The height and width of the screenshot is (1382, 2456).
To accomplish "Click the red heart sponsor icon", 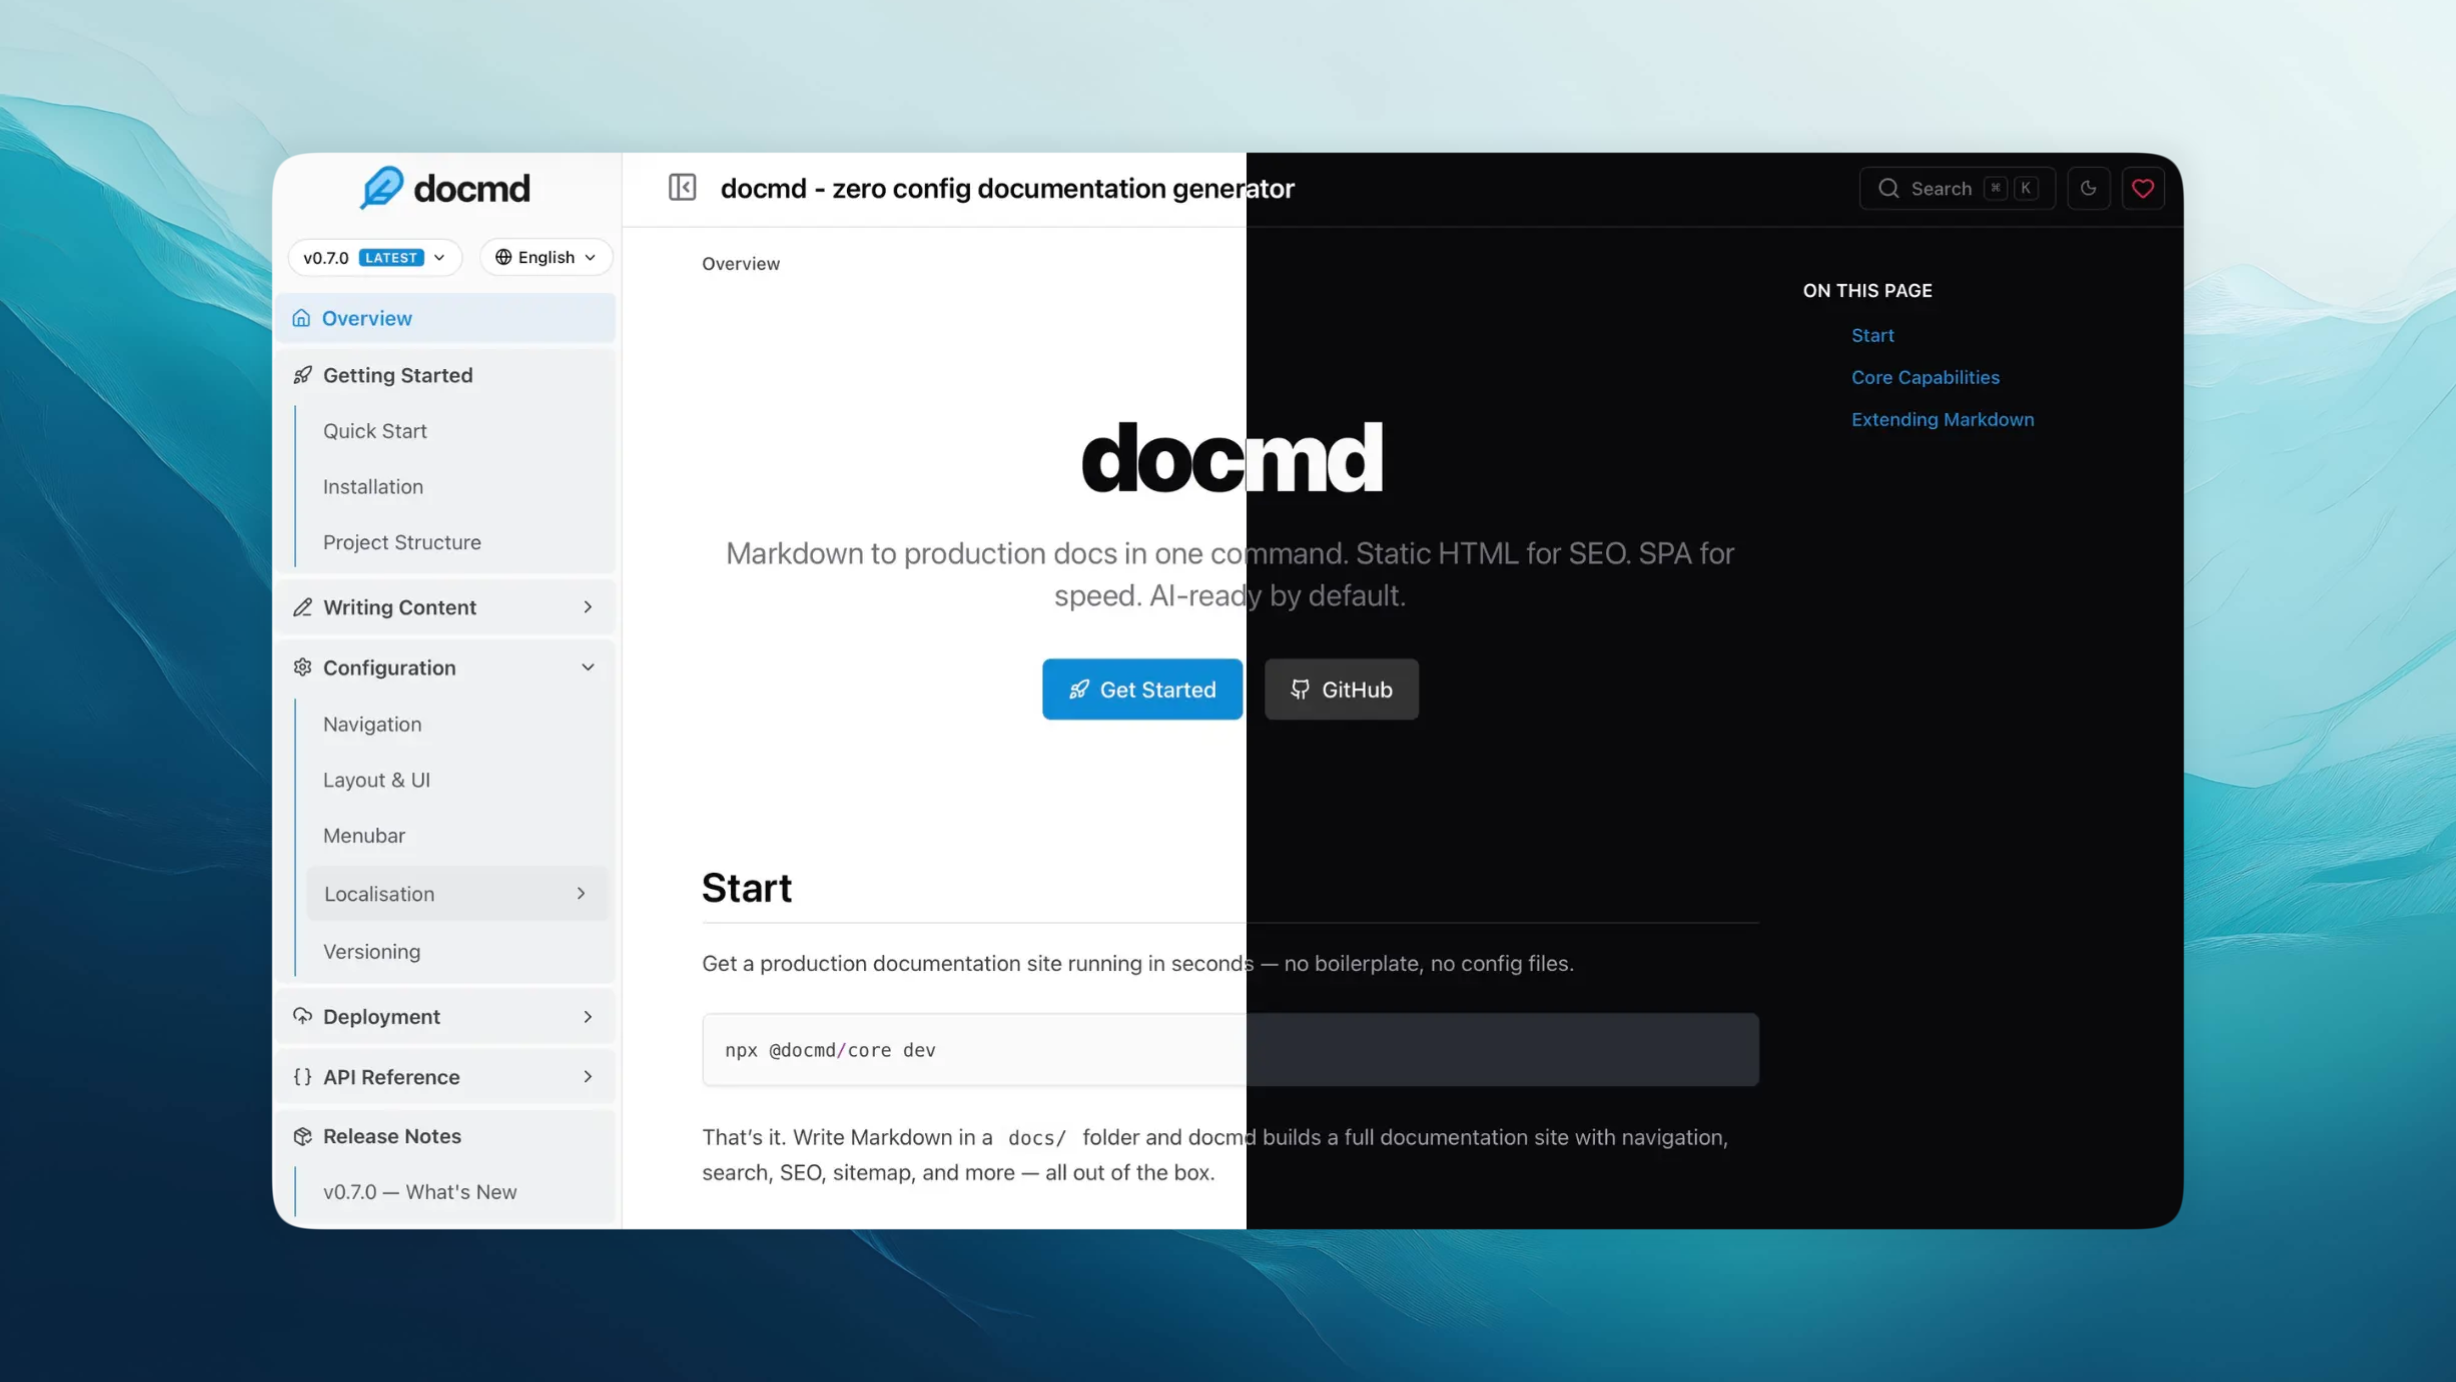I will pos(2142,188).
